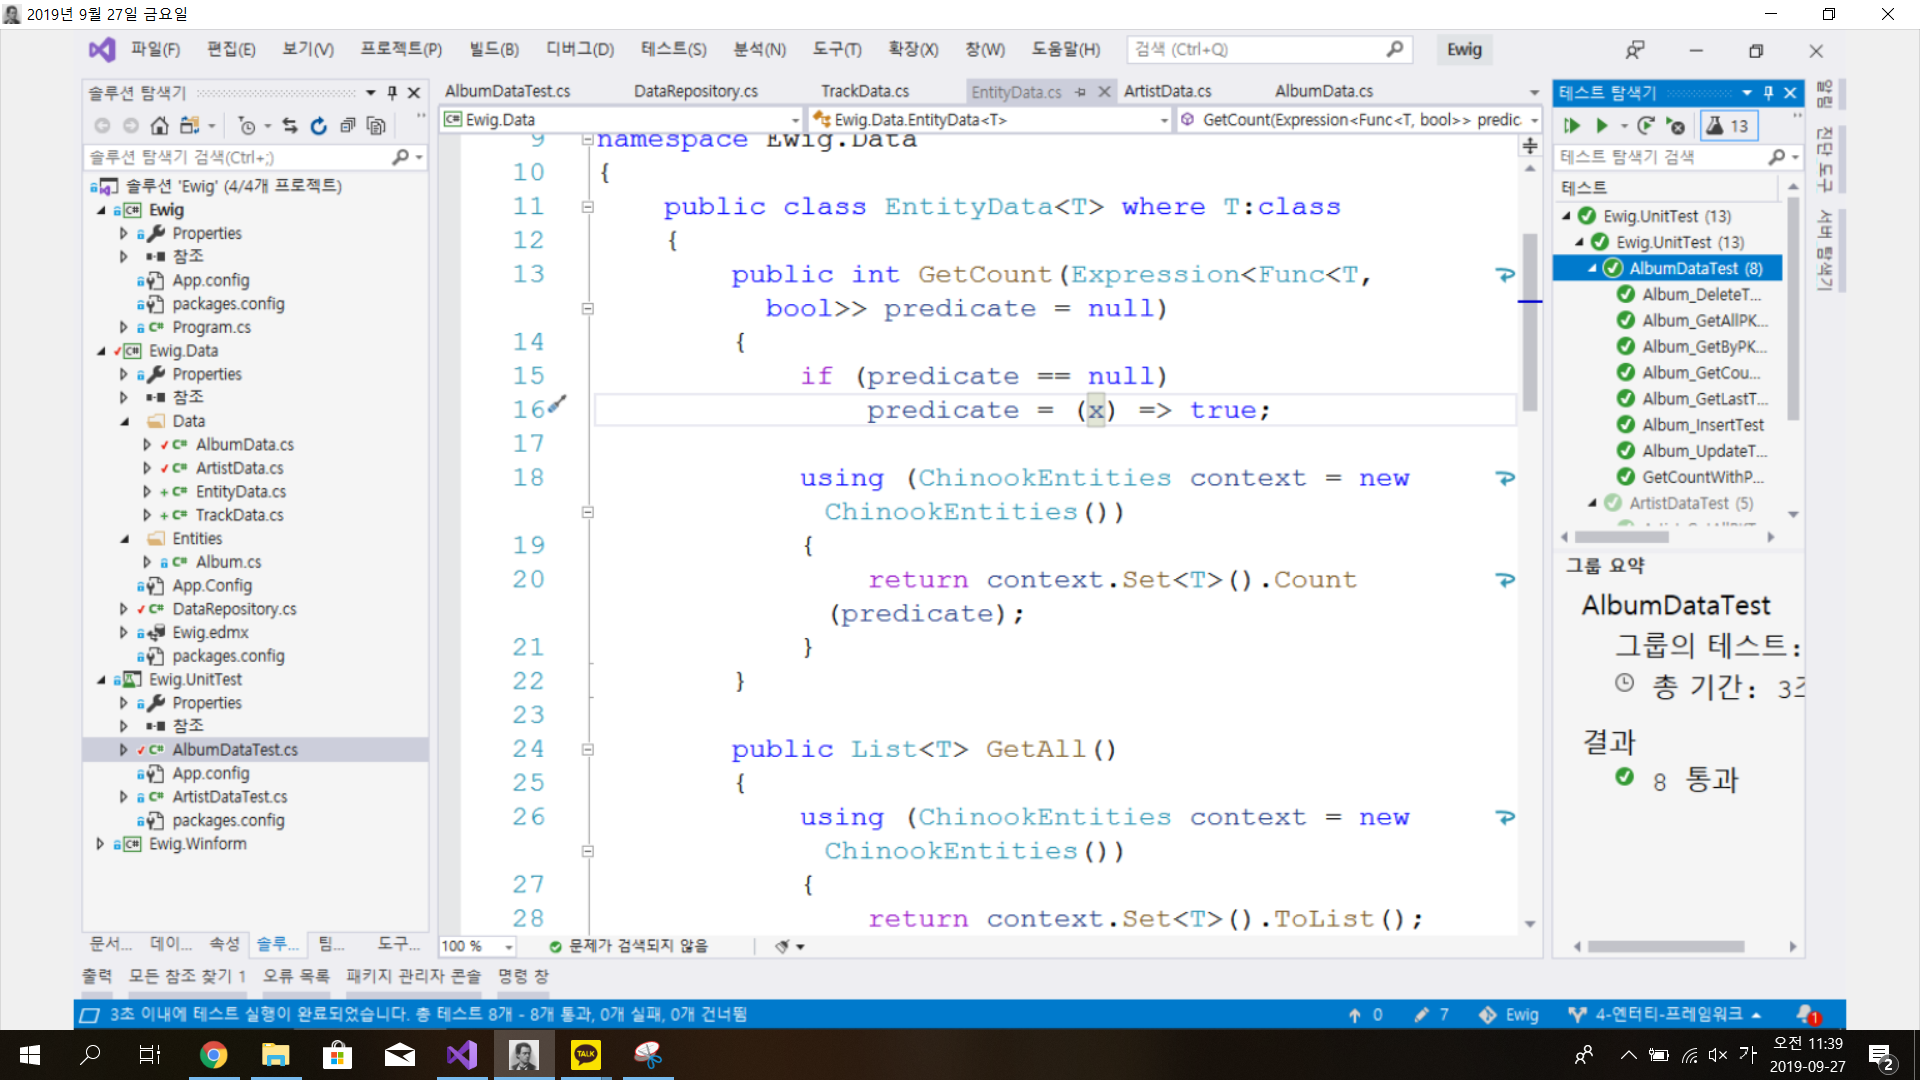Toggle pin on Solution Explorer panel
Screen dimensions: 1920x1080
392,93
